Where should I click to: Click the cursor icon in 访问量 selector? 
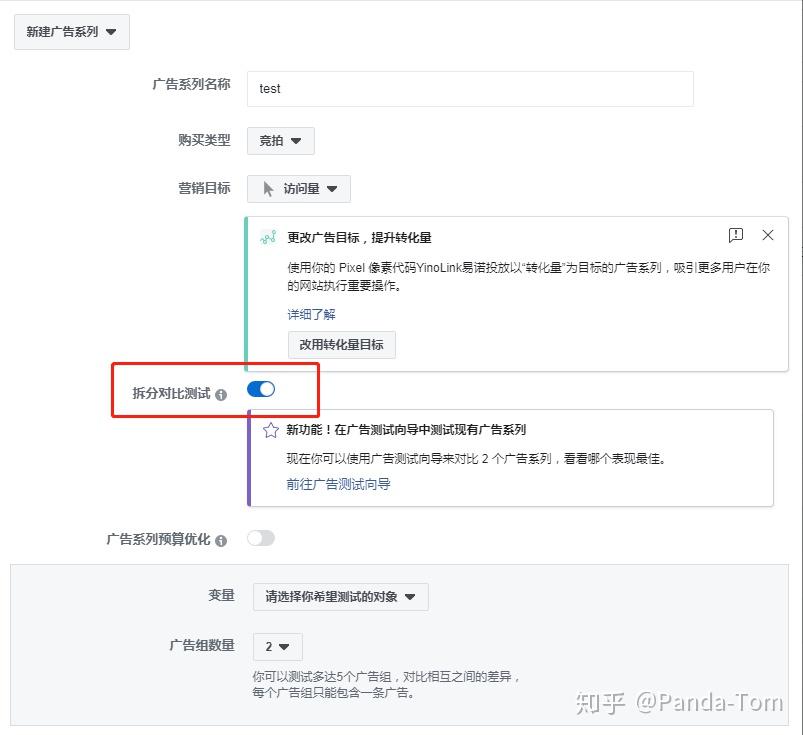[268, 189]
